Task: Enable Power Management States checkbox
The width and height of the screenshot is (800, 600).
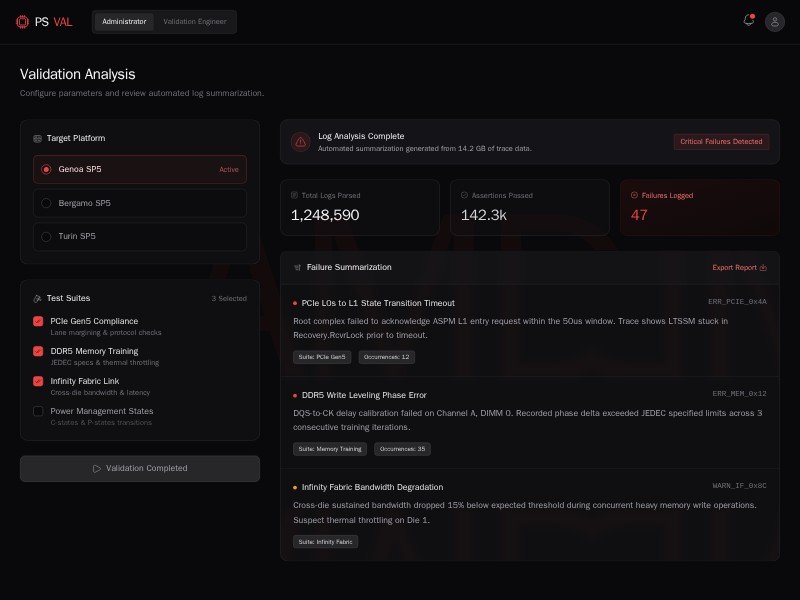Action: tap(38, 411)
